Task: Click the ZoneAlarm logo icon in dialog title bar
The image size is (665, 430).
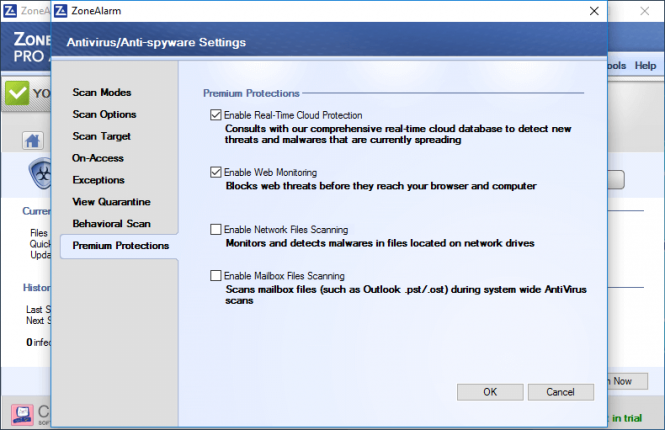Action: click(x=61, y=11)
